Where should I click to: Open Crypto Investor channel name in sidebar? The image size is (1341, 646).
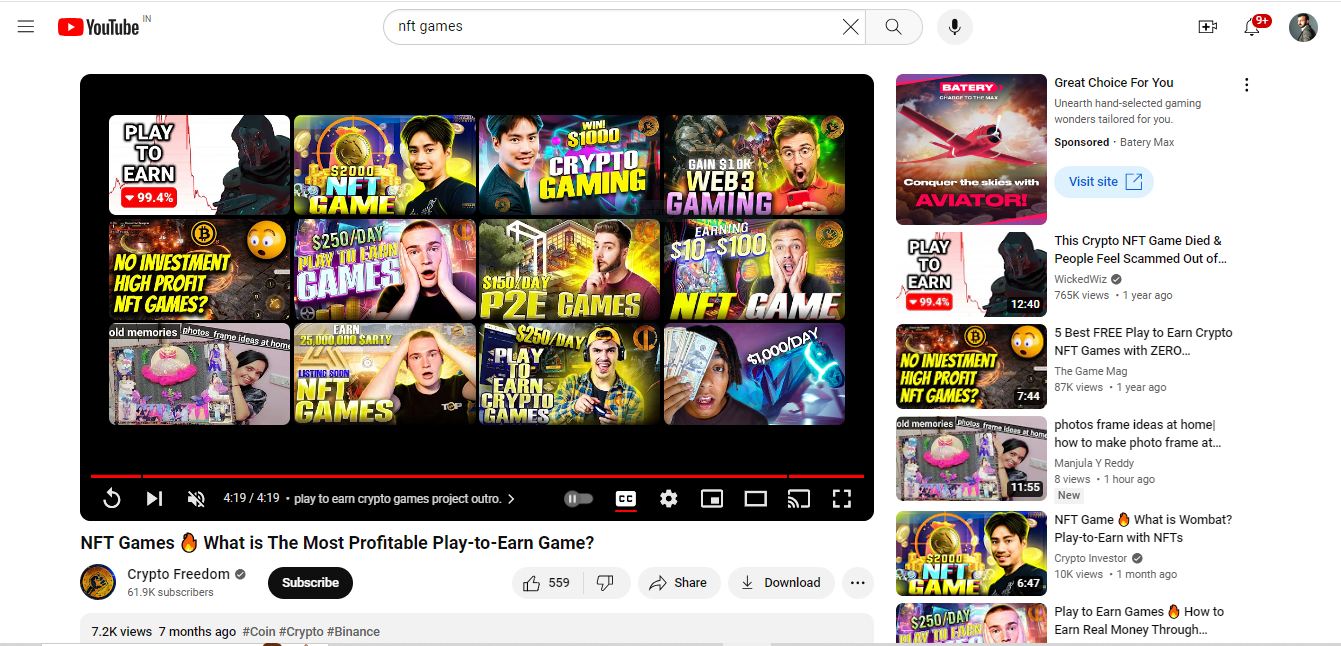(1090, 558)
